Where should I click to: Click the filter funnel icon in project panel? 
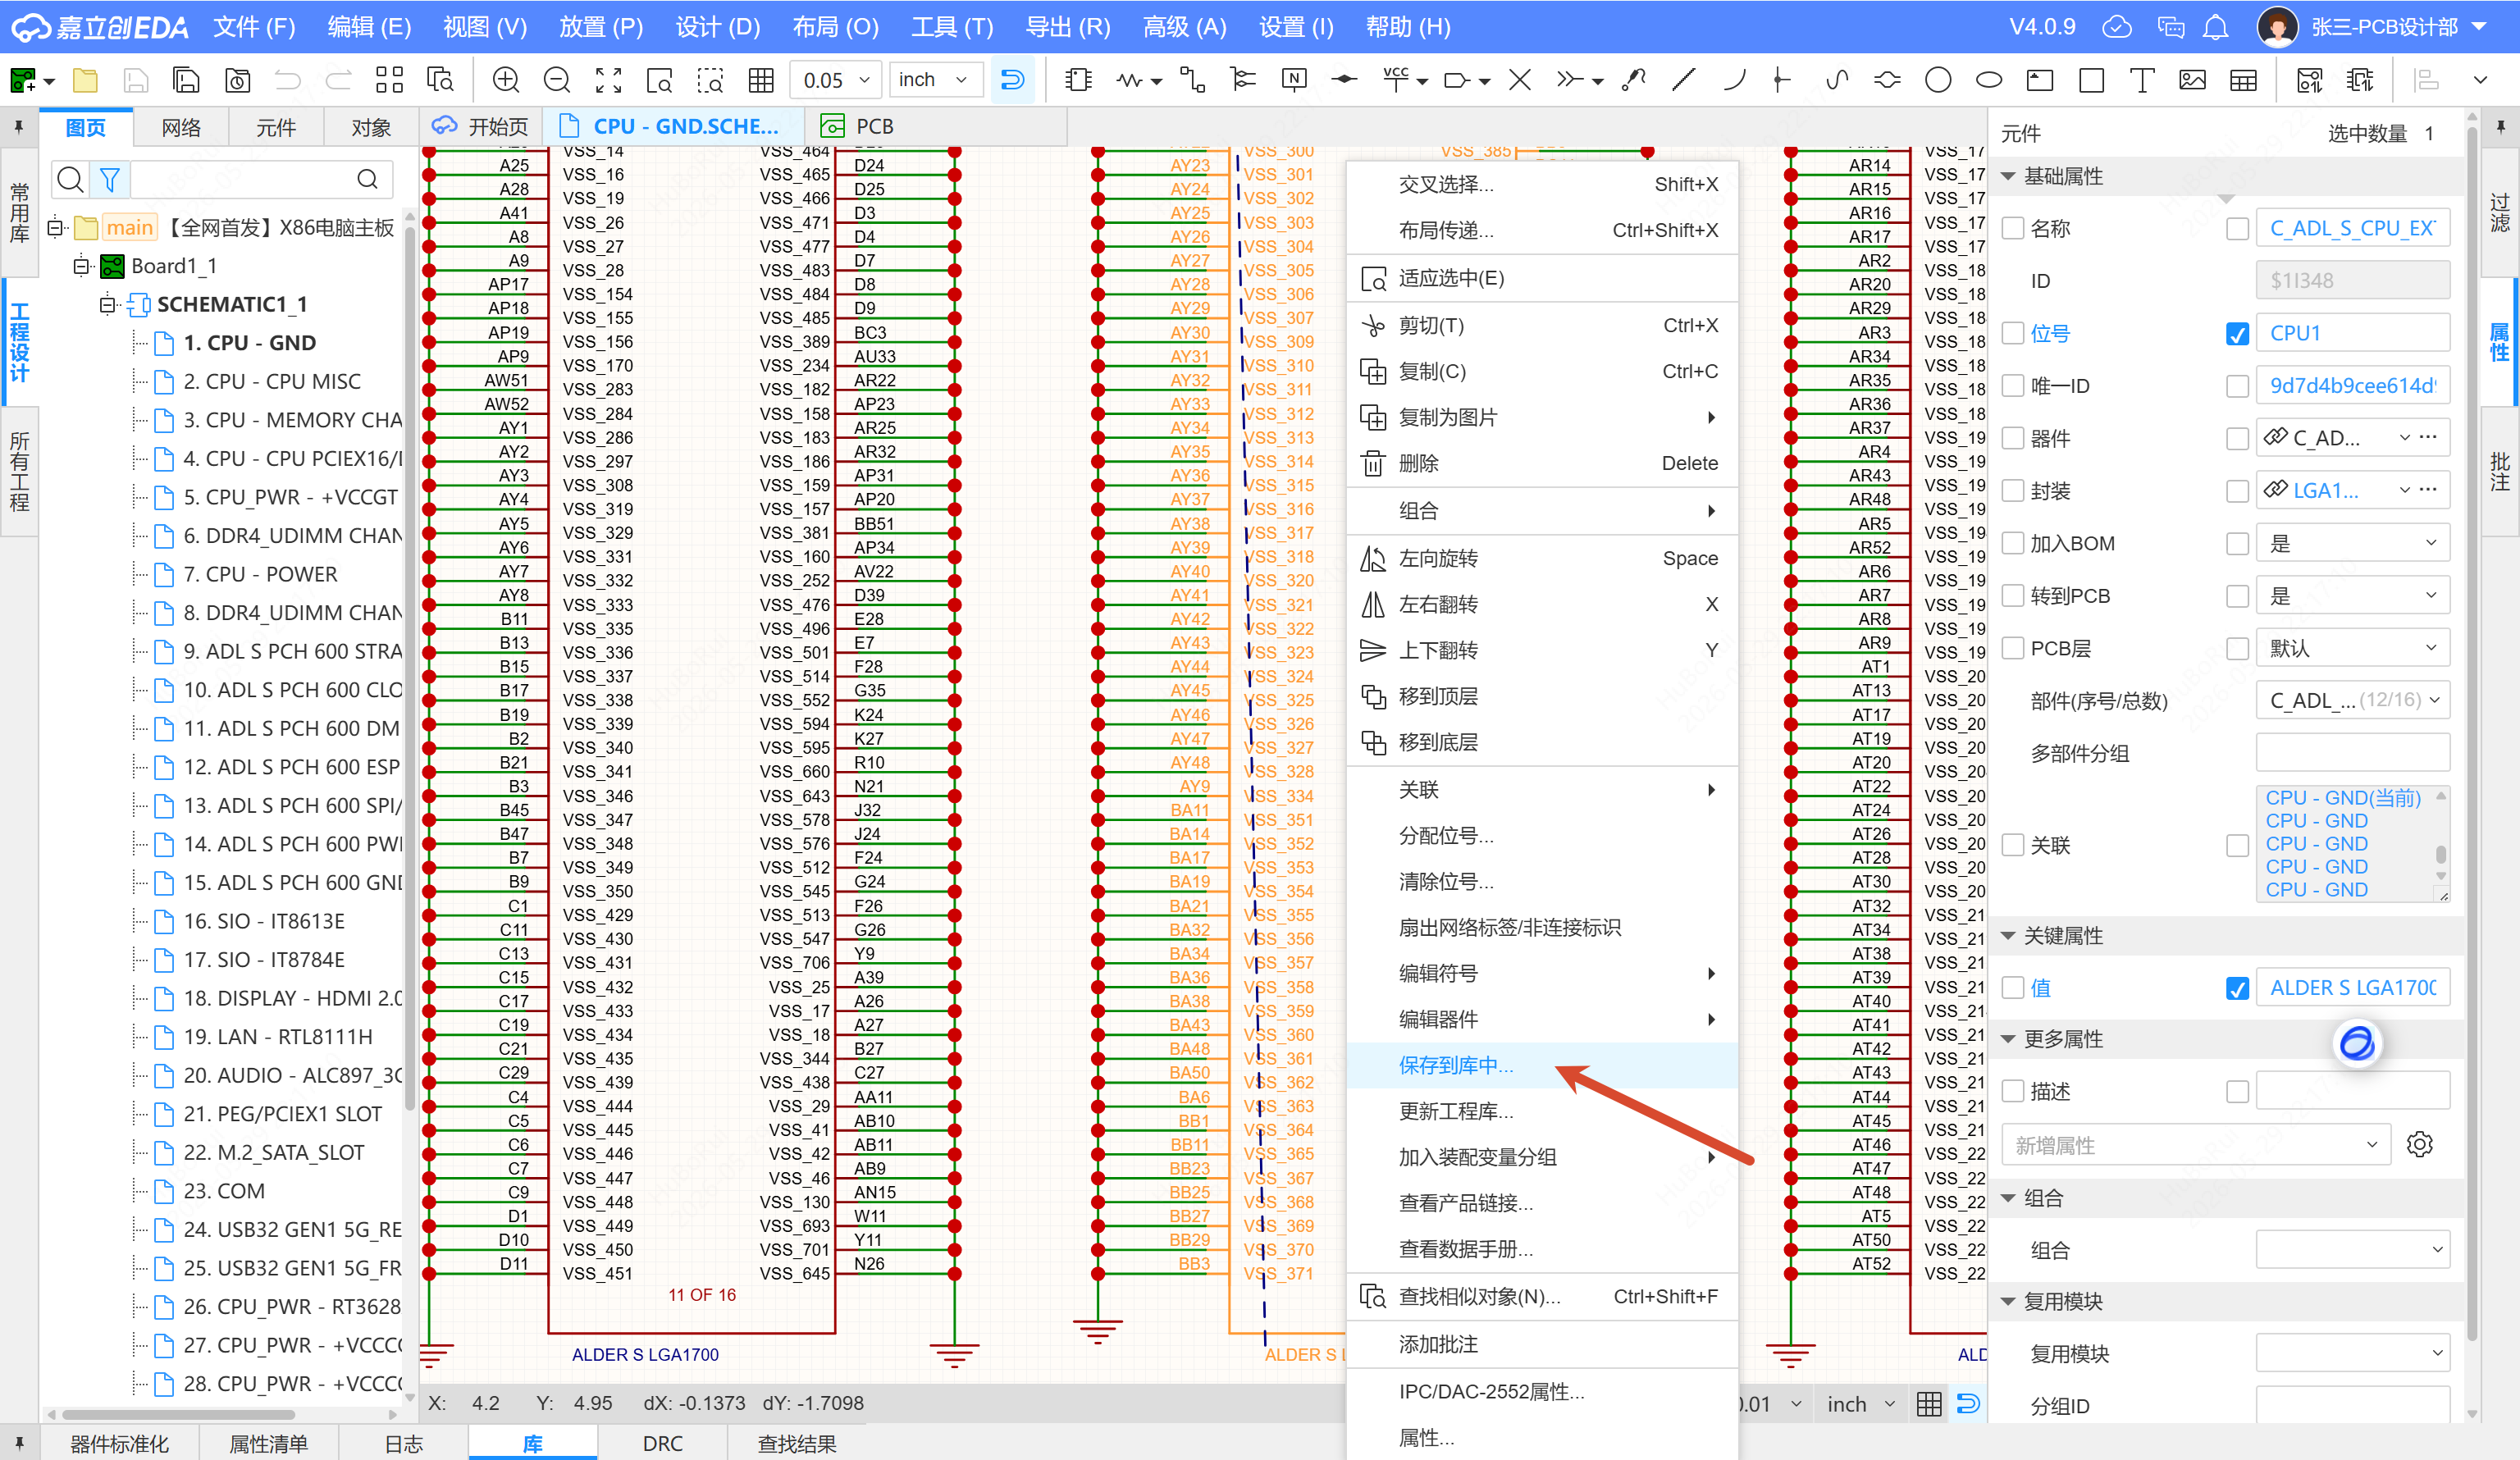click(x=110, y=179)
